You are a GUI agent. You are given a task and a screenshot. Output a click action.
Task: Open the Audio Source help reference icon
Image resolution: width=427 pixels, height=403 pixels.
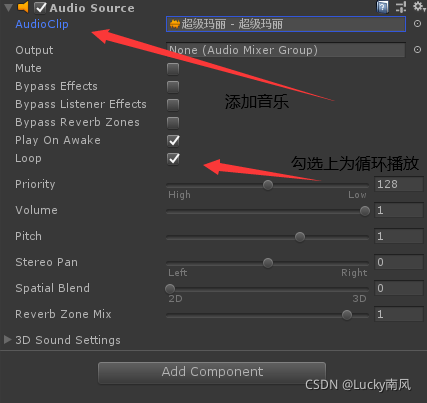click(382, 7)
